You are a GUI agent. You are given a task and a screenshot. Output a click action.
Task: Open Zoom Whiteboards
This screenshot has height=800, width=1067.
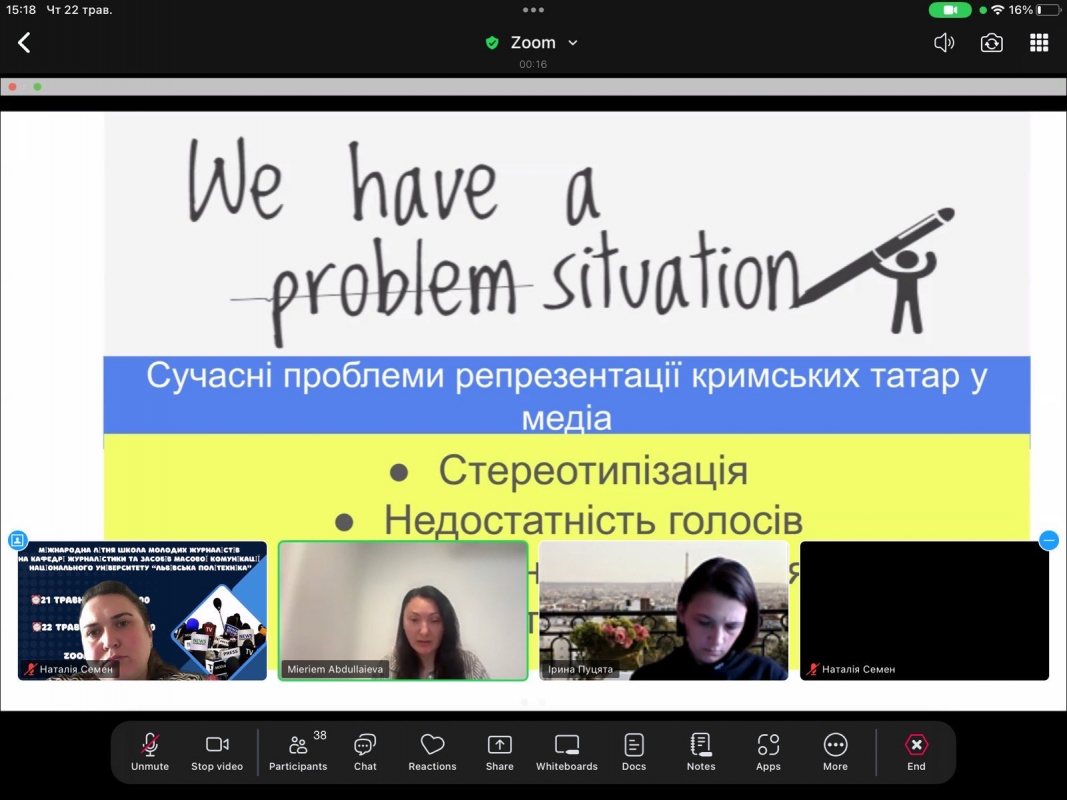pyautogui.click(x=566, y=751)
